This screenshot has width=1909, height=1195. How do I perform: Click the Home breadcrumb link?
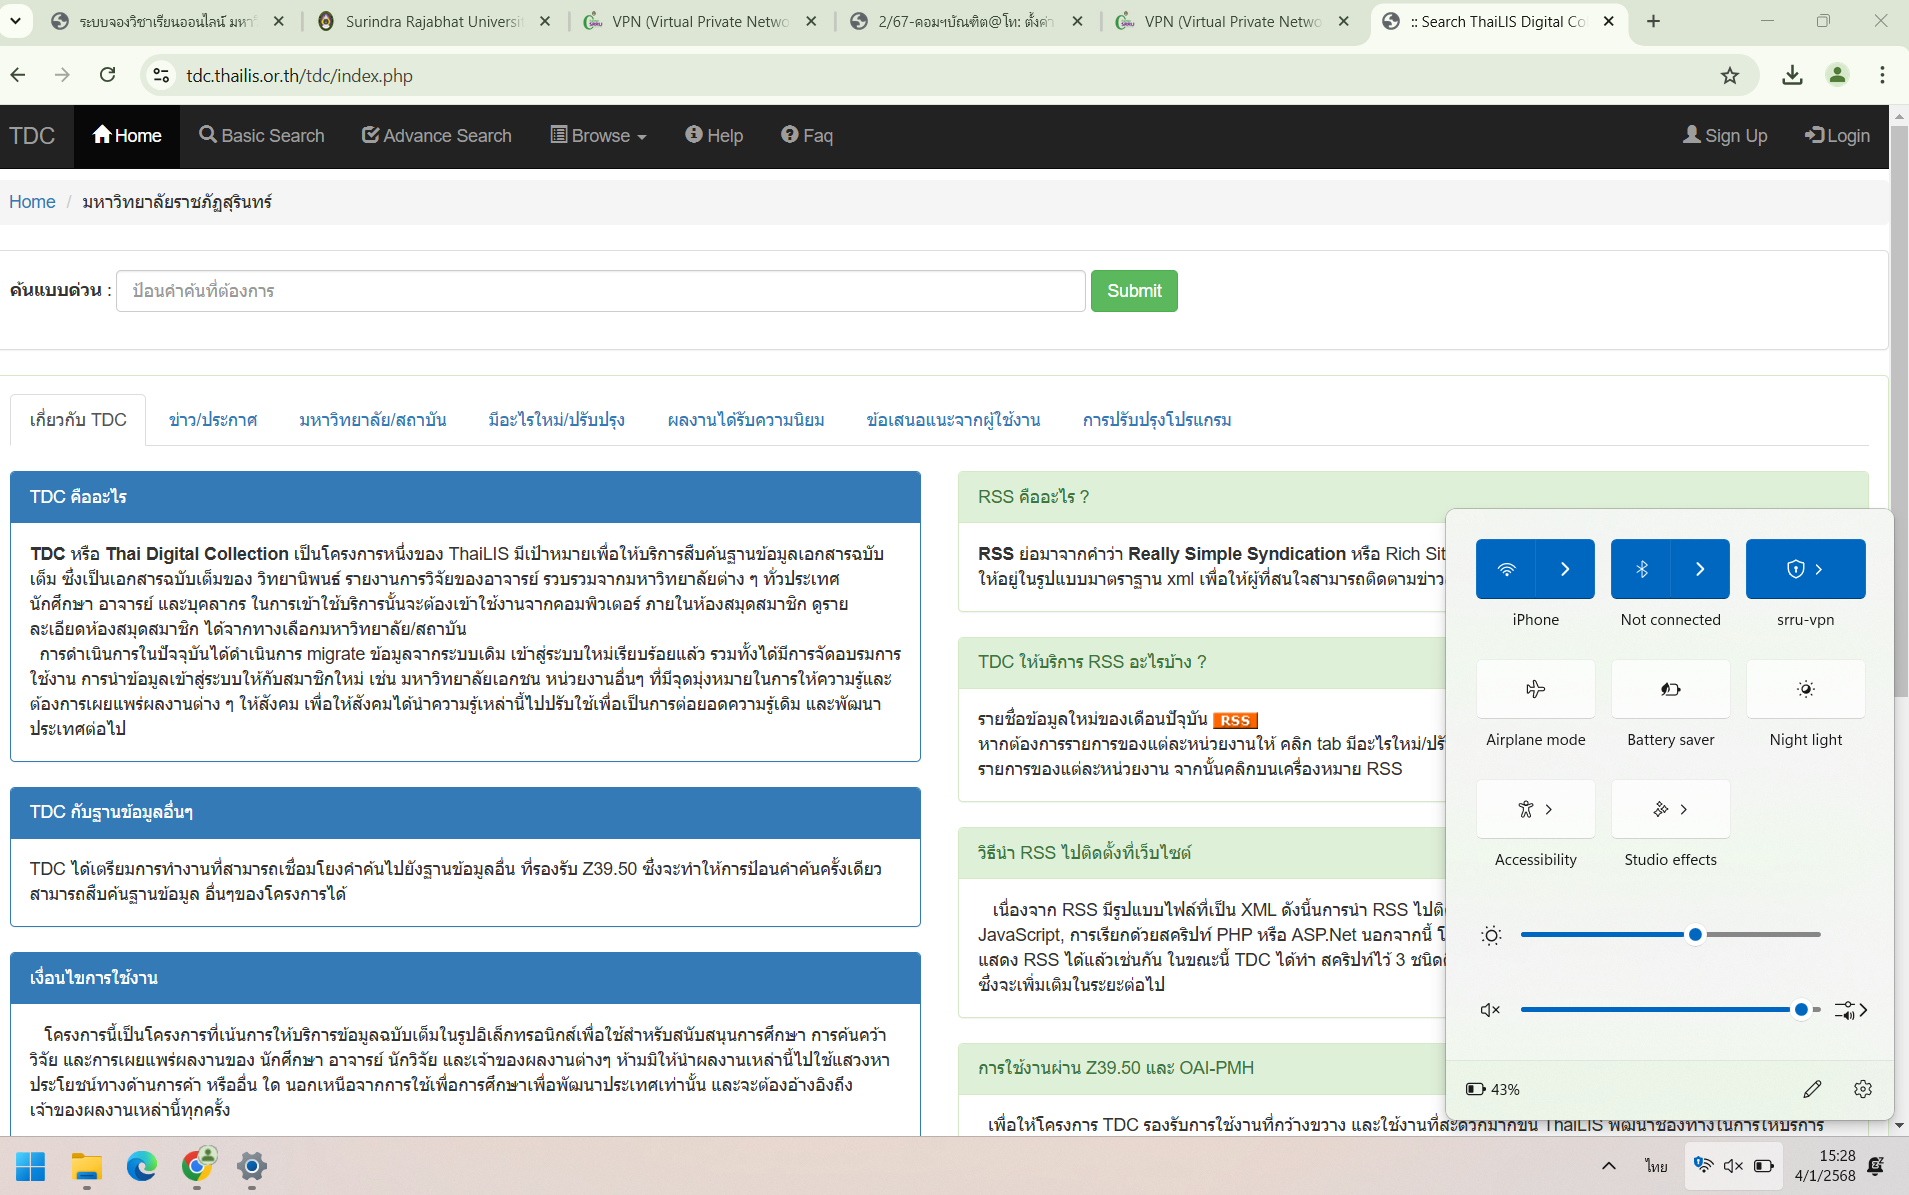coord(32,202)
